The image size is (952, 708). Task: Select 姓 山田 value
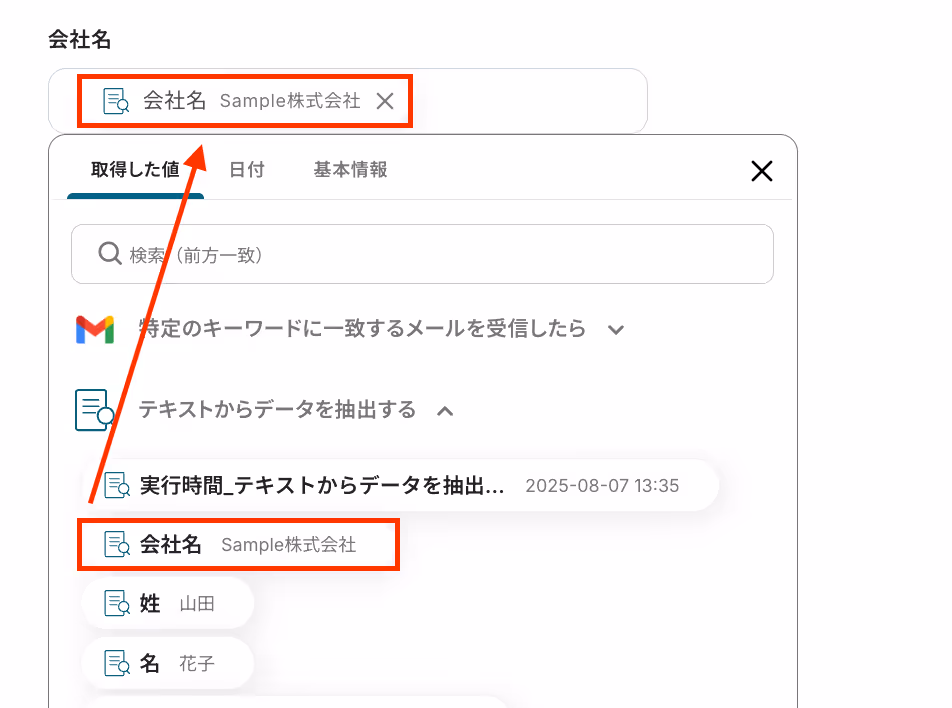(168, 604)
